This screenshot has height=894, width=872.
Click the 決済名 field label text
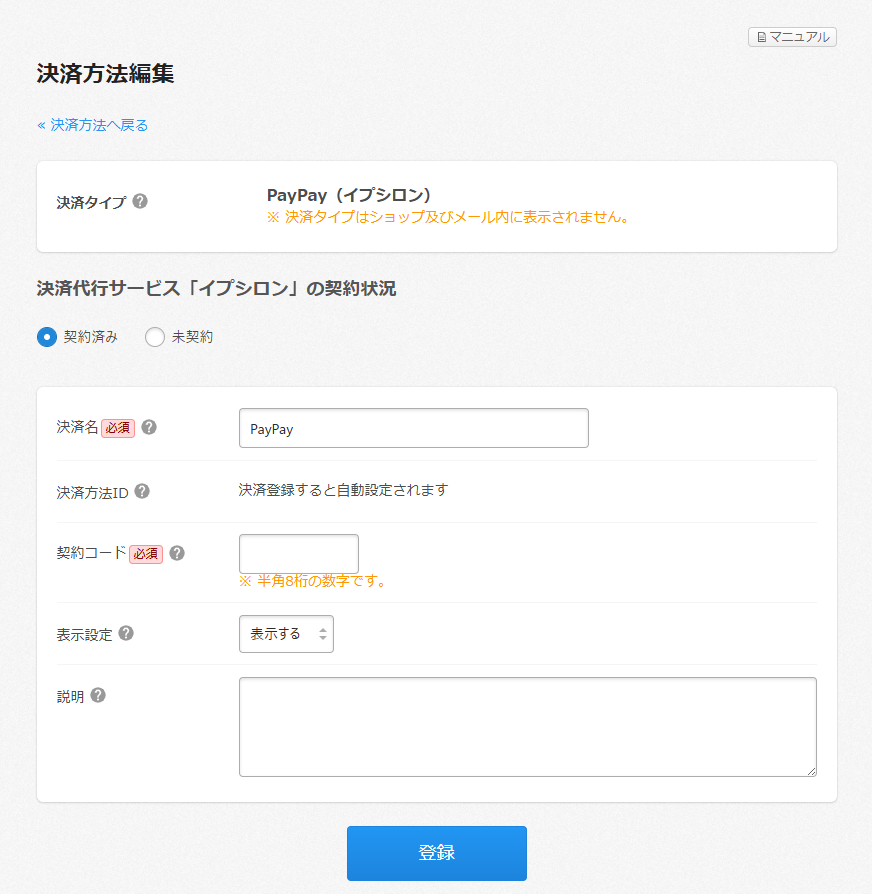pos(77,427)
